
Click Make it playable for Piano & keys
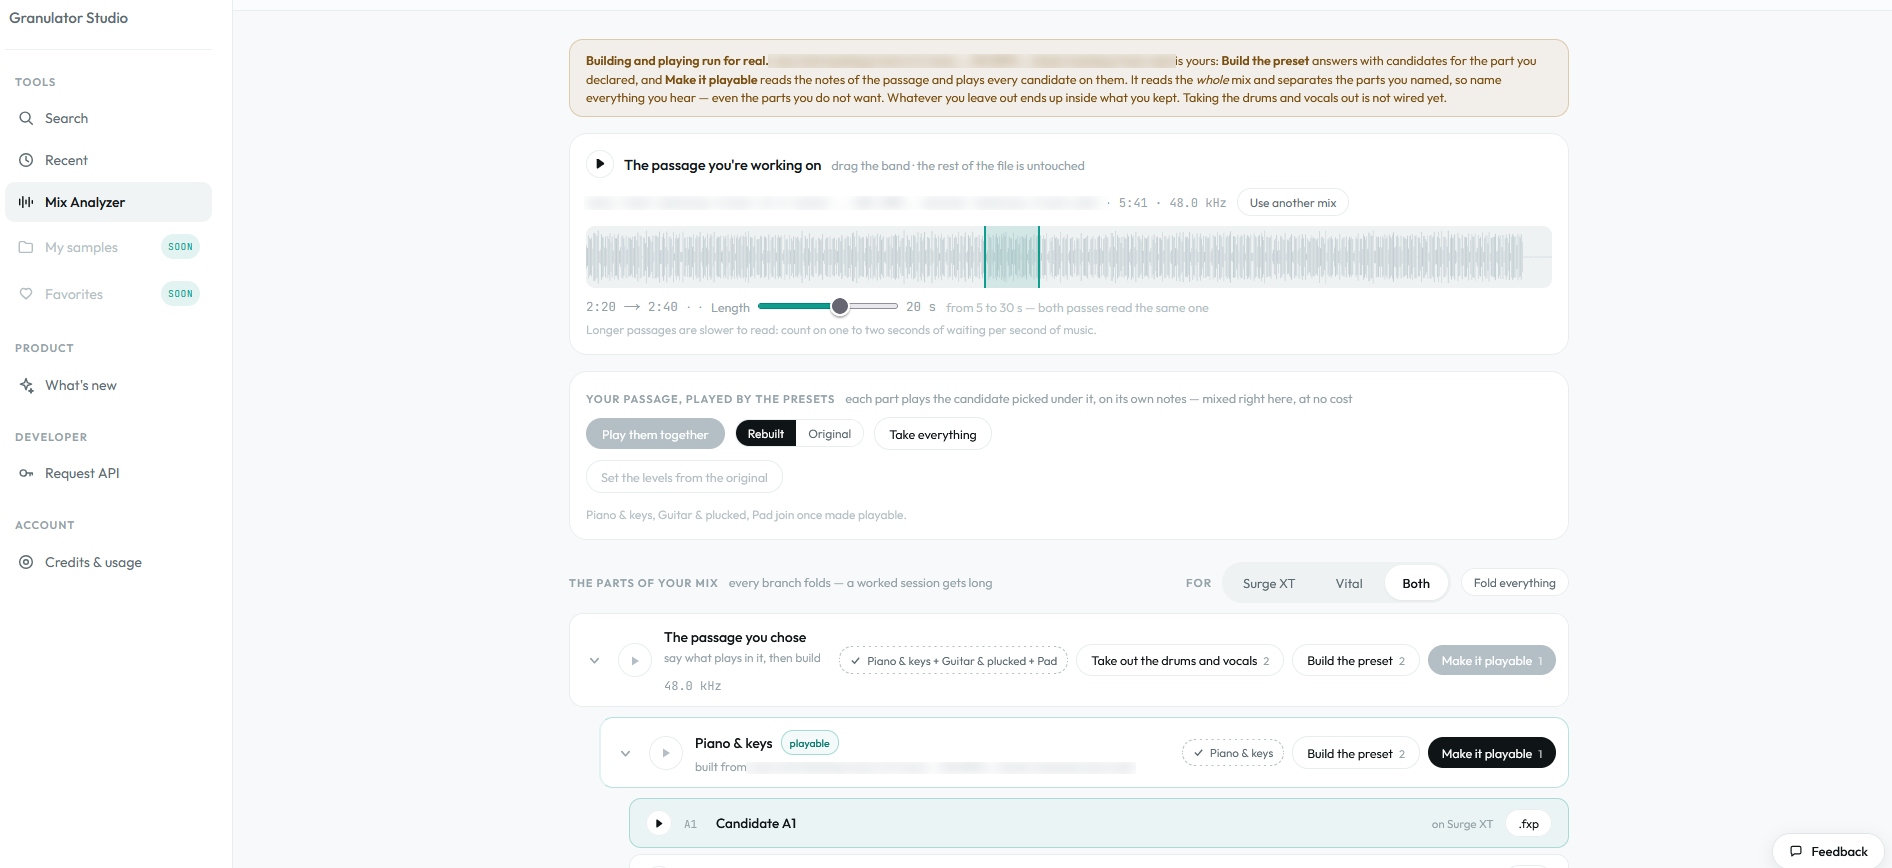point(1492,753)
